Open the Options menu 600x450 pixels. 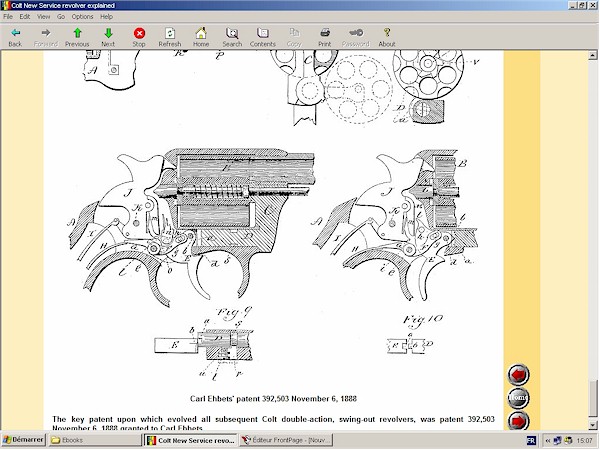click(82, 16)
